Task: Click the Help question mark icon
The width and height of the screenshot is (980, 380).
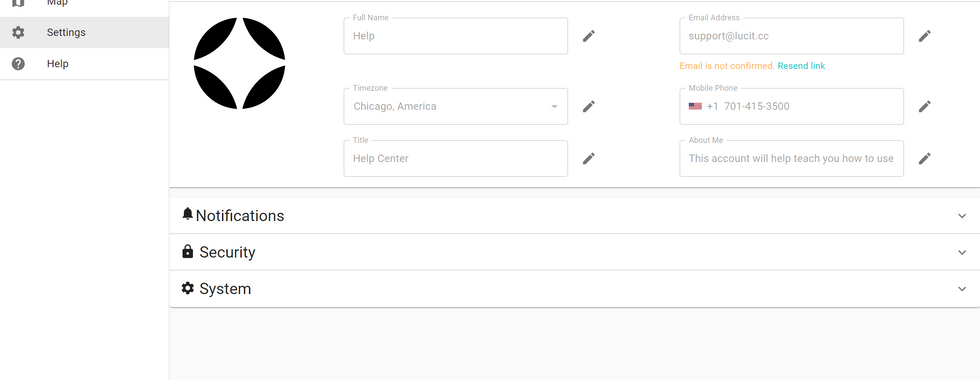Action: point(18,64)
